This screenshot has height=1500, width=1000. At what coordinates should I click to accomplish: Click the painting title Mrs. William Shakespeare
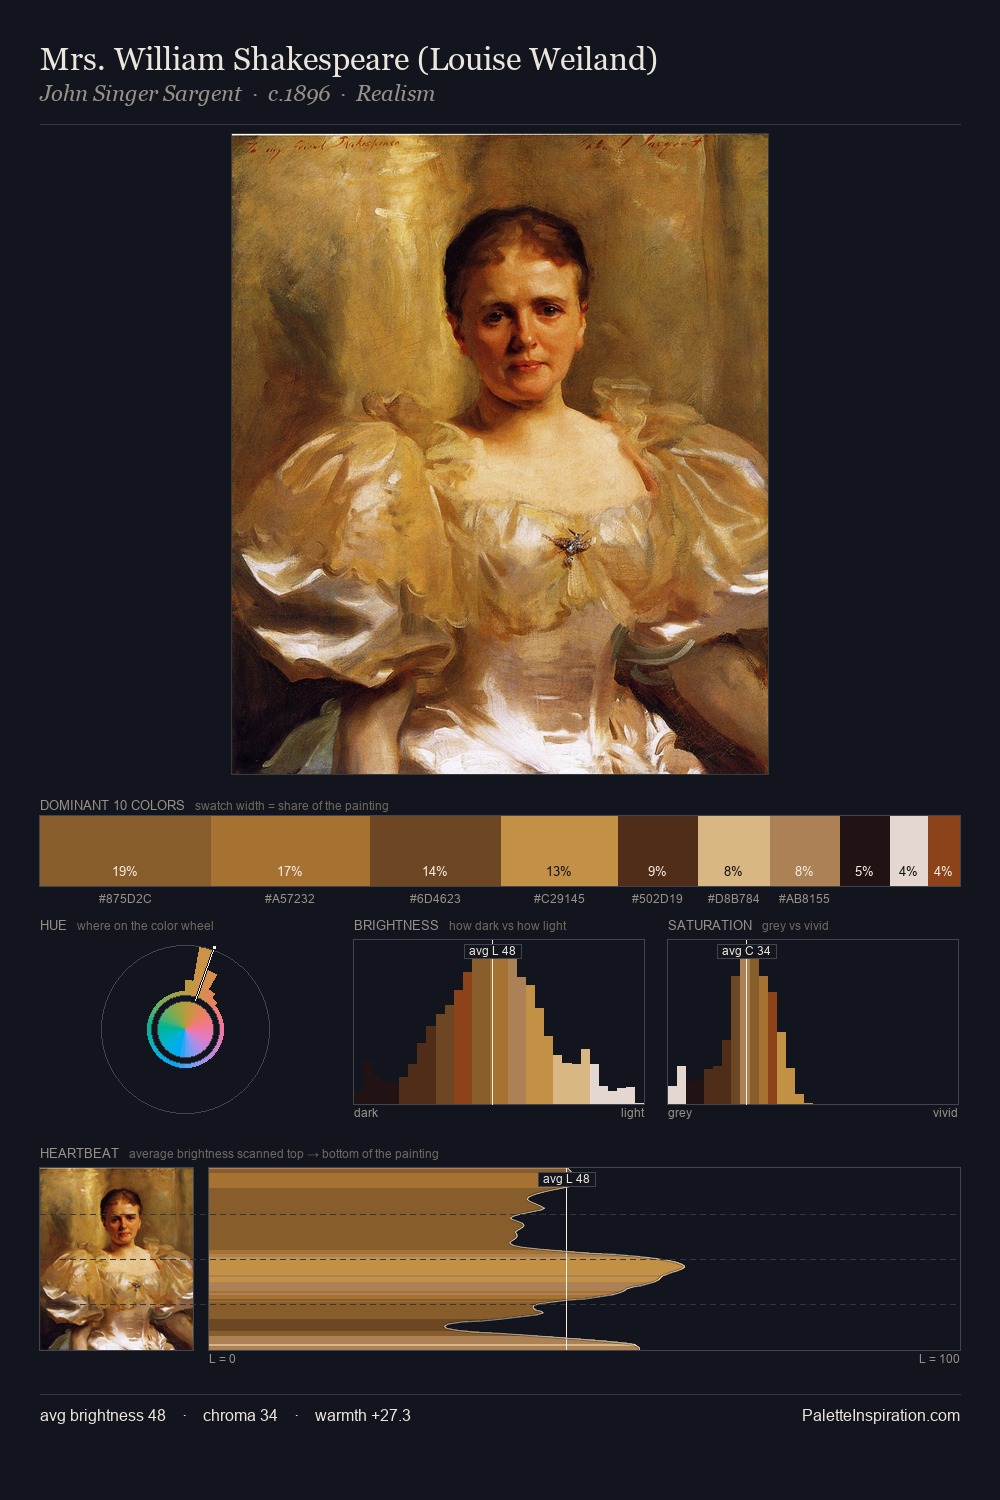349,59
